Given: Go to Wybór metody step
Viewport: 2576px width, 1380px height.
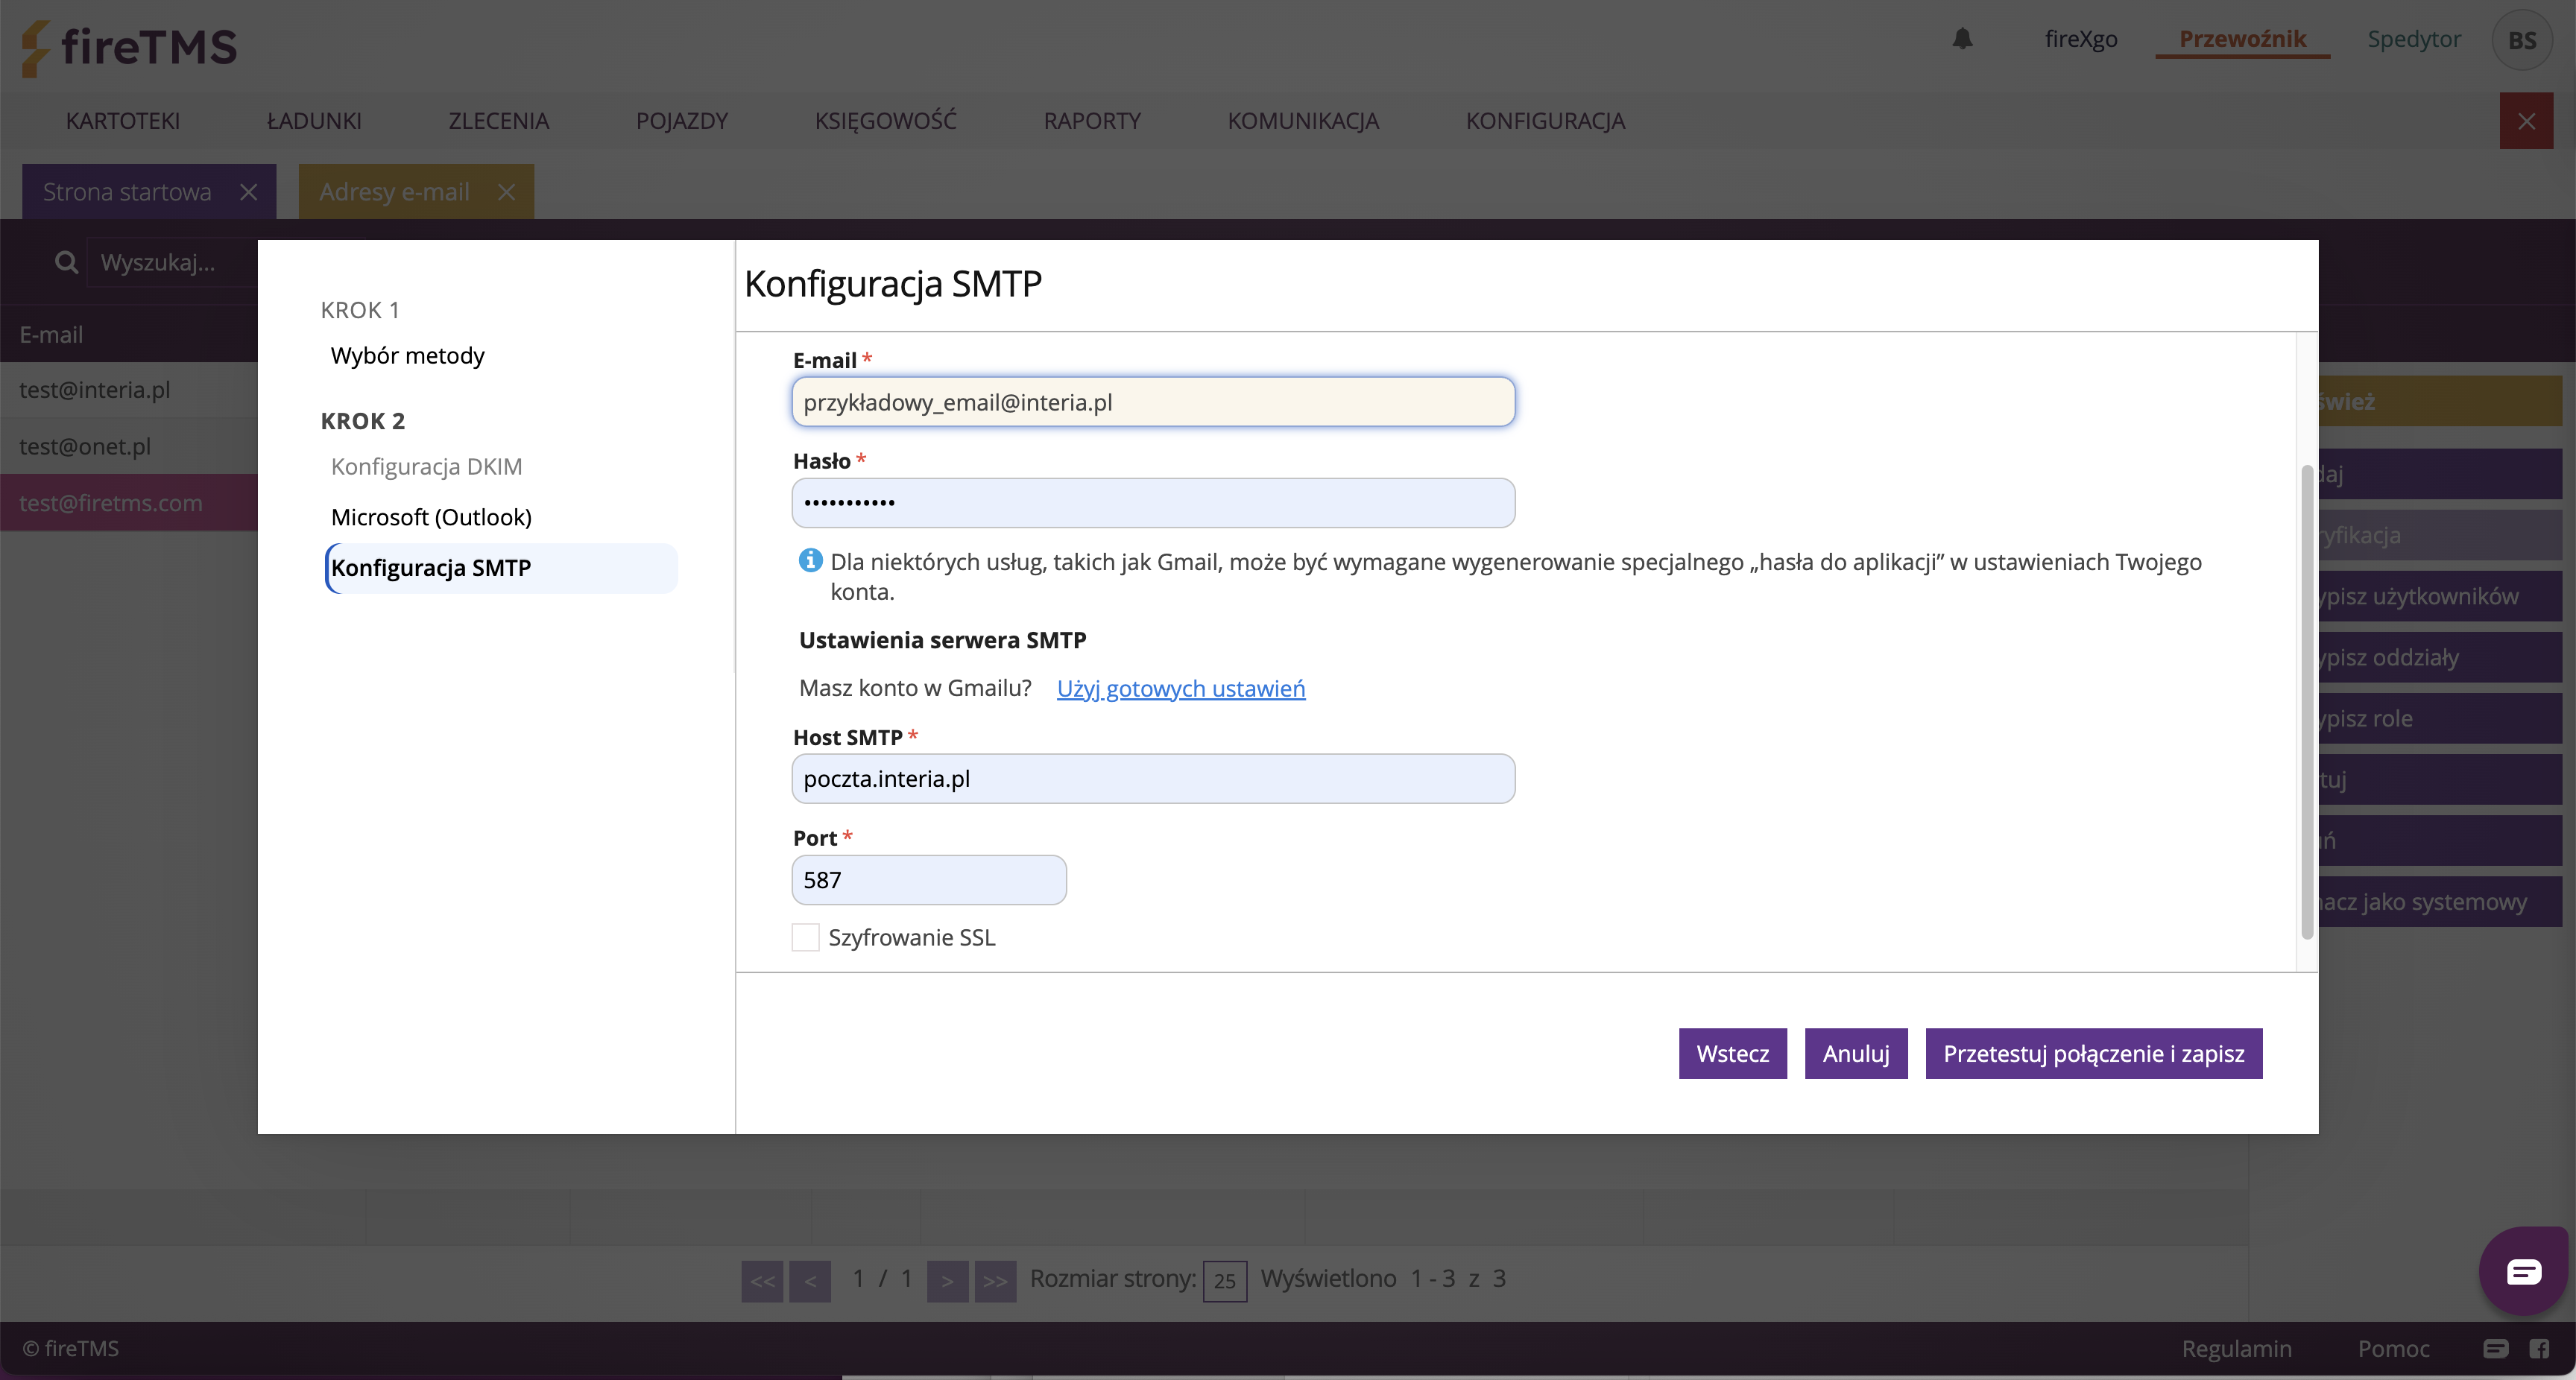Looking at the screenshot, I should (407, 356).
